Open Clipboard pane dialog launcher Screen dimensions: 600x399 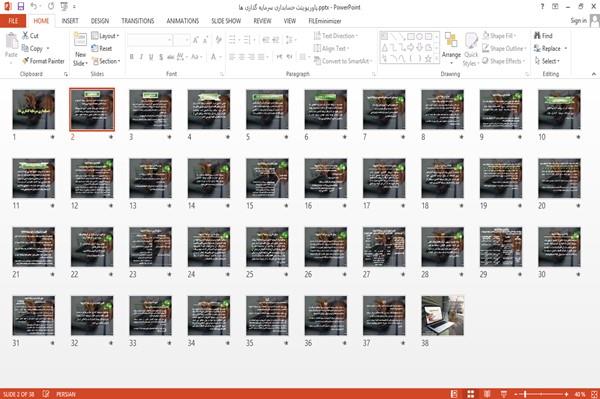coord(66,74)
